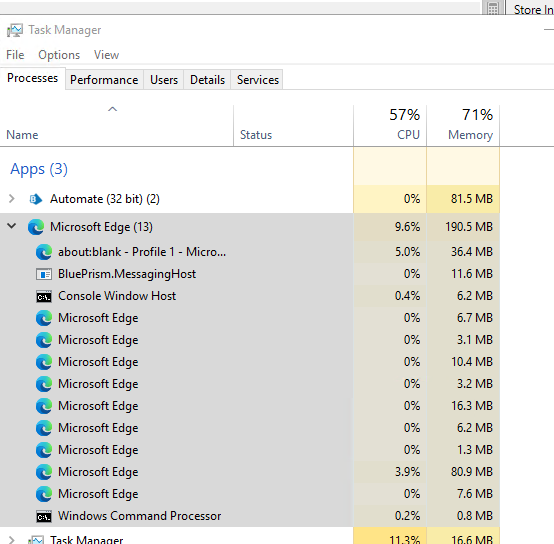Click the Task Manager process row icon

pyautogui.click(x=36, y=539)
